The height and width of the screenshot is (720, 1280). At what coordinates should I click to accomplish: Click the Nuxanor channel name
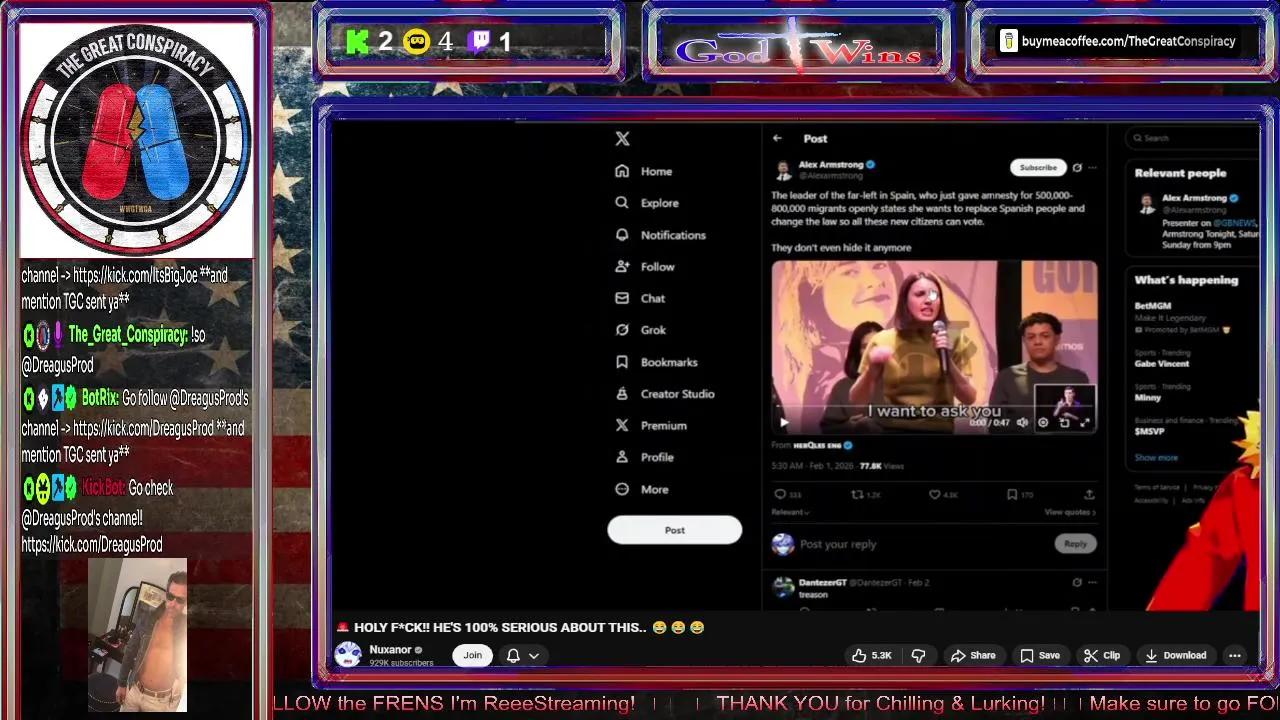click(x=390, y=650)
